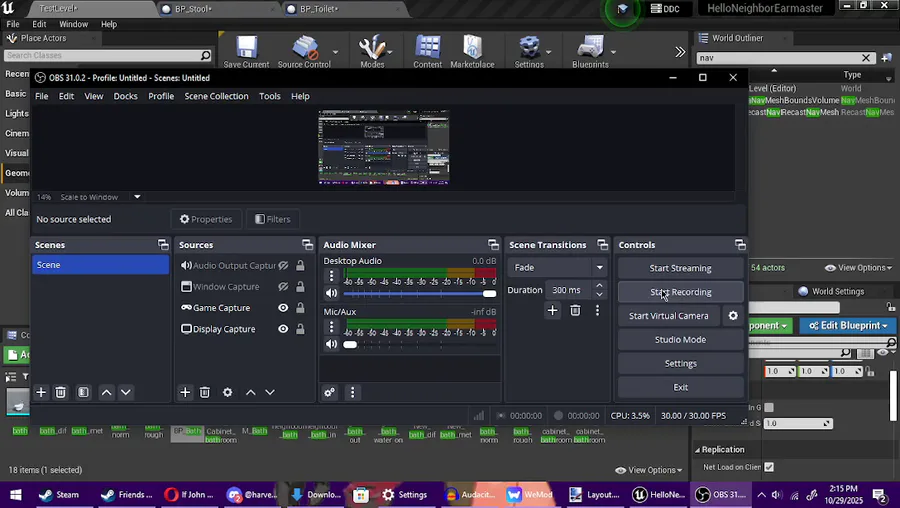Hide the Game Capture source

click(283, 308)
